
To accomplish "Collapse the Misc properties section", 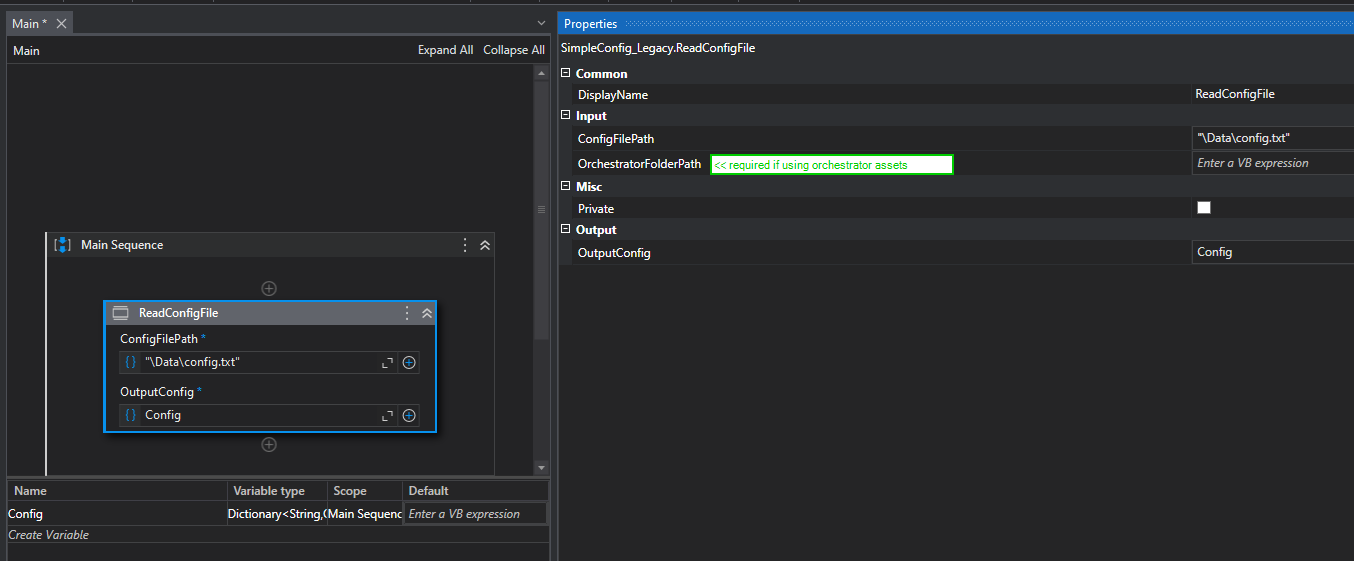I will tap(566, 186).
